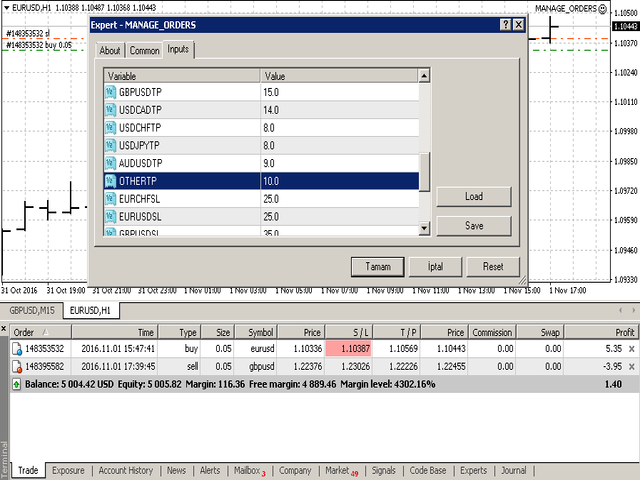Image resolution: width=640 pixels, height=480 pixels.
Task: Click scroll up arrow in inputs list
Action: pyautogui.click(x=424, y=76)
